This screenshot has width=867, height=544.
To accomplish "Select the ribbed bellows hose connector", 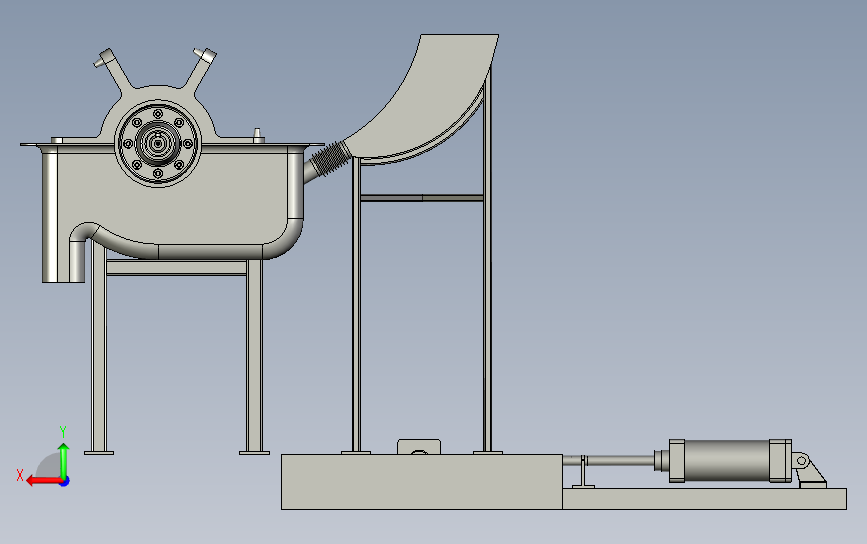I will pyautogui.click(x=331, y=159).
